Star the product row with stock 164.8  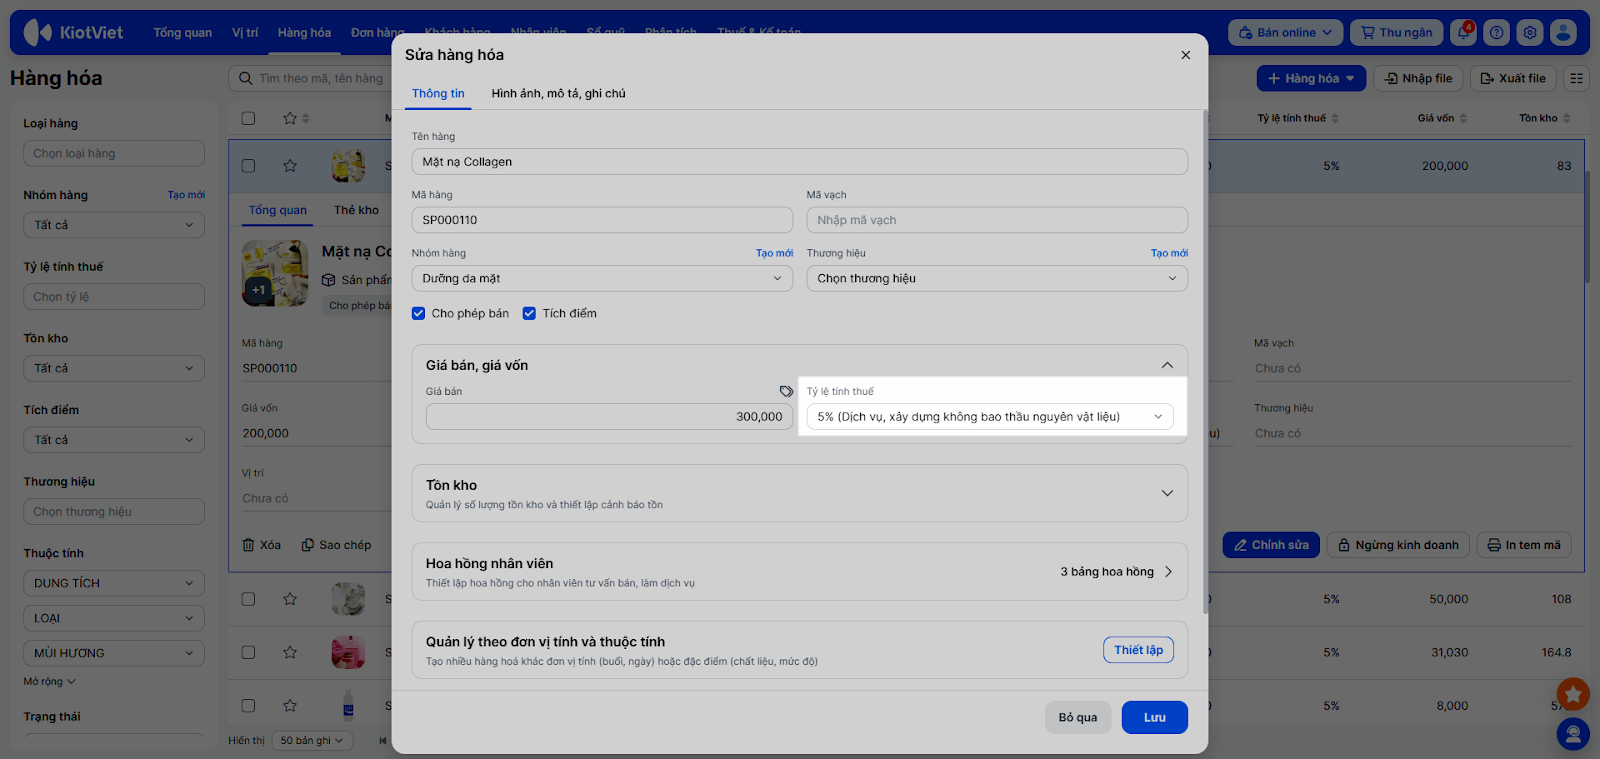click(x=290, y=652)
